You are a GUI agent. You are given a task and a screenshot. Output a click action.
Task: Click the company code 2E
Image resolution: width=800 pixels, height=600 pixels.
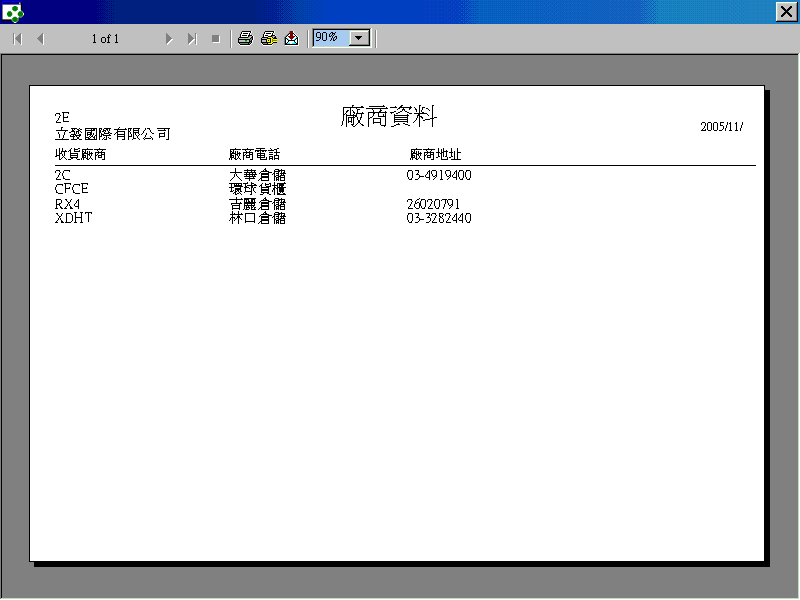pos(62,118)
